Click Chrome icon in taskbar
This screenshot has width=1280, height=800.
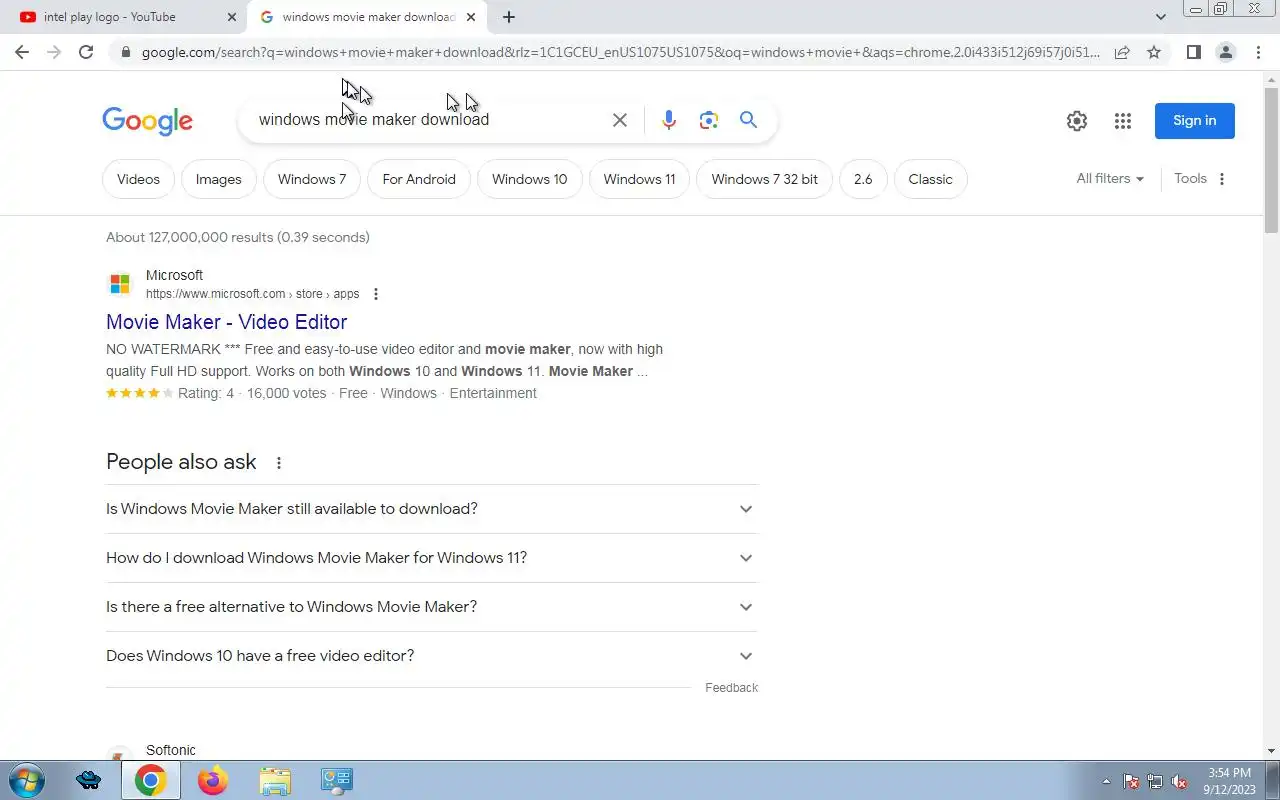(x=151, y=780)
